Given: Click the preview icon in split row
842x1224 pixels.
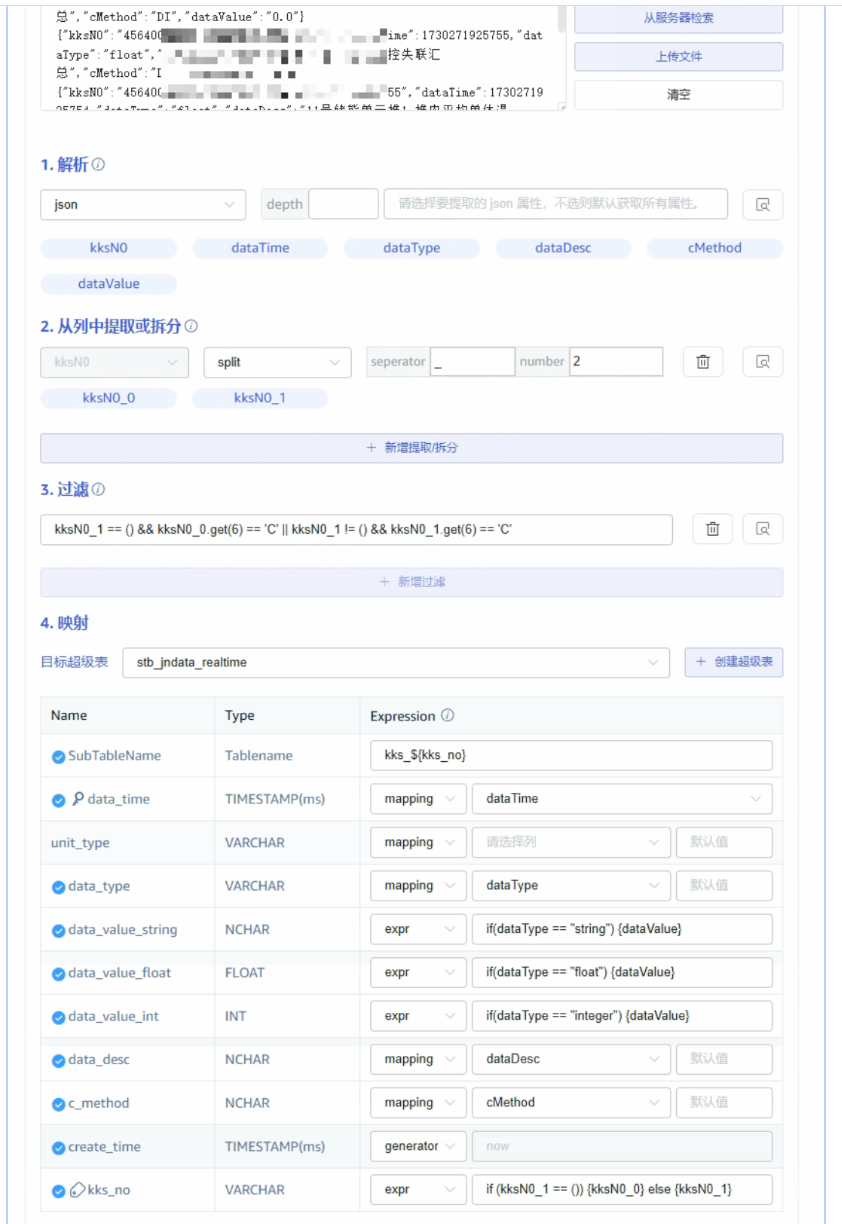Looking at the screenshot, I should 762,362.
